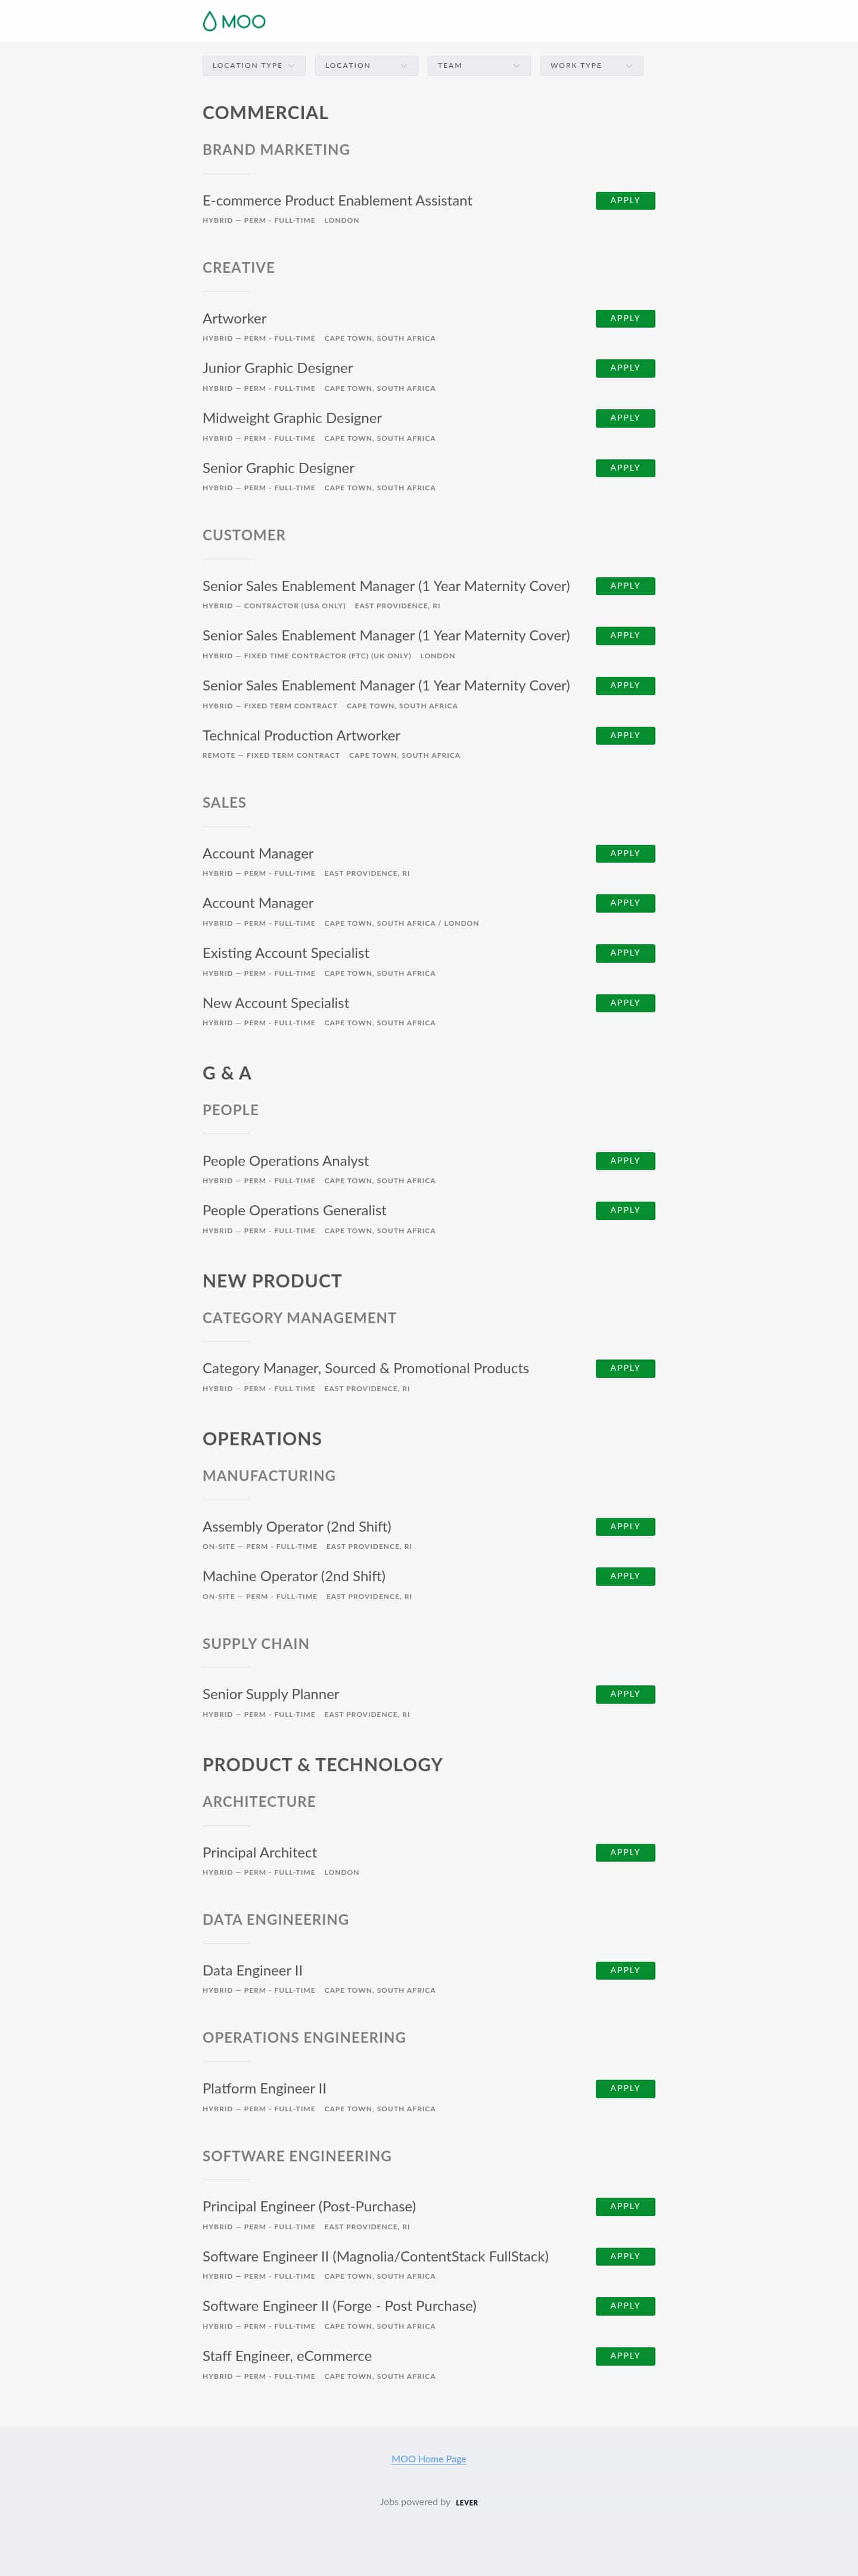Open the Work Type filter dropdown
The height and width of the screenshot is (2576, 858).
pyautogui.click(x=591, y=65)
